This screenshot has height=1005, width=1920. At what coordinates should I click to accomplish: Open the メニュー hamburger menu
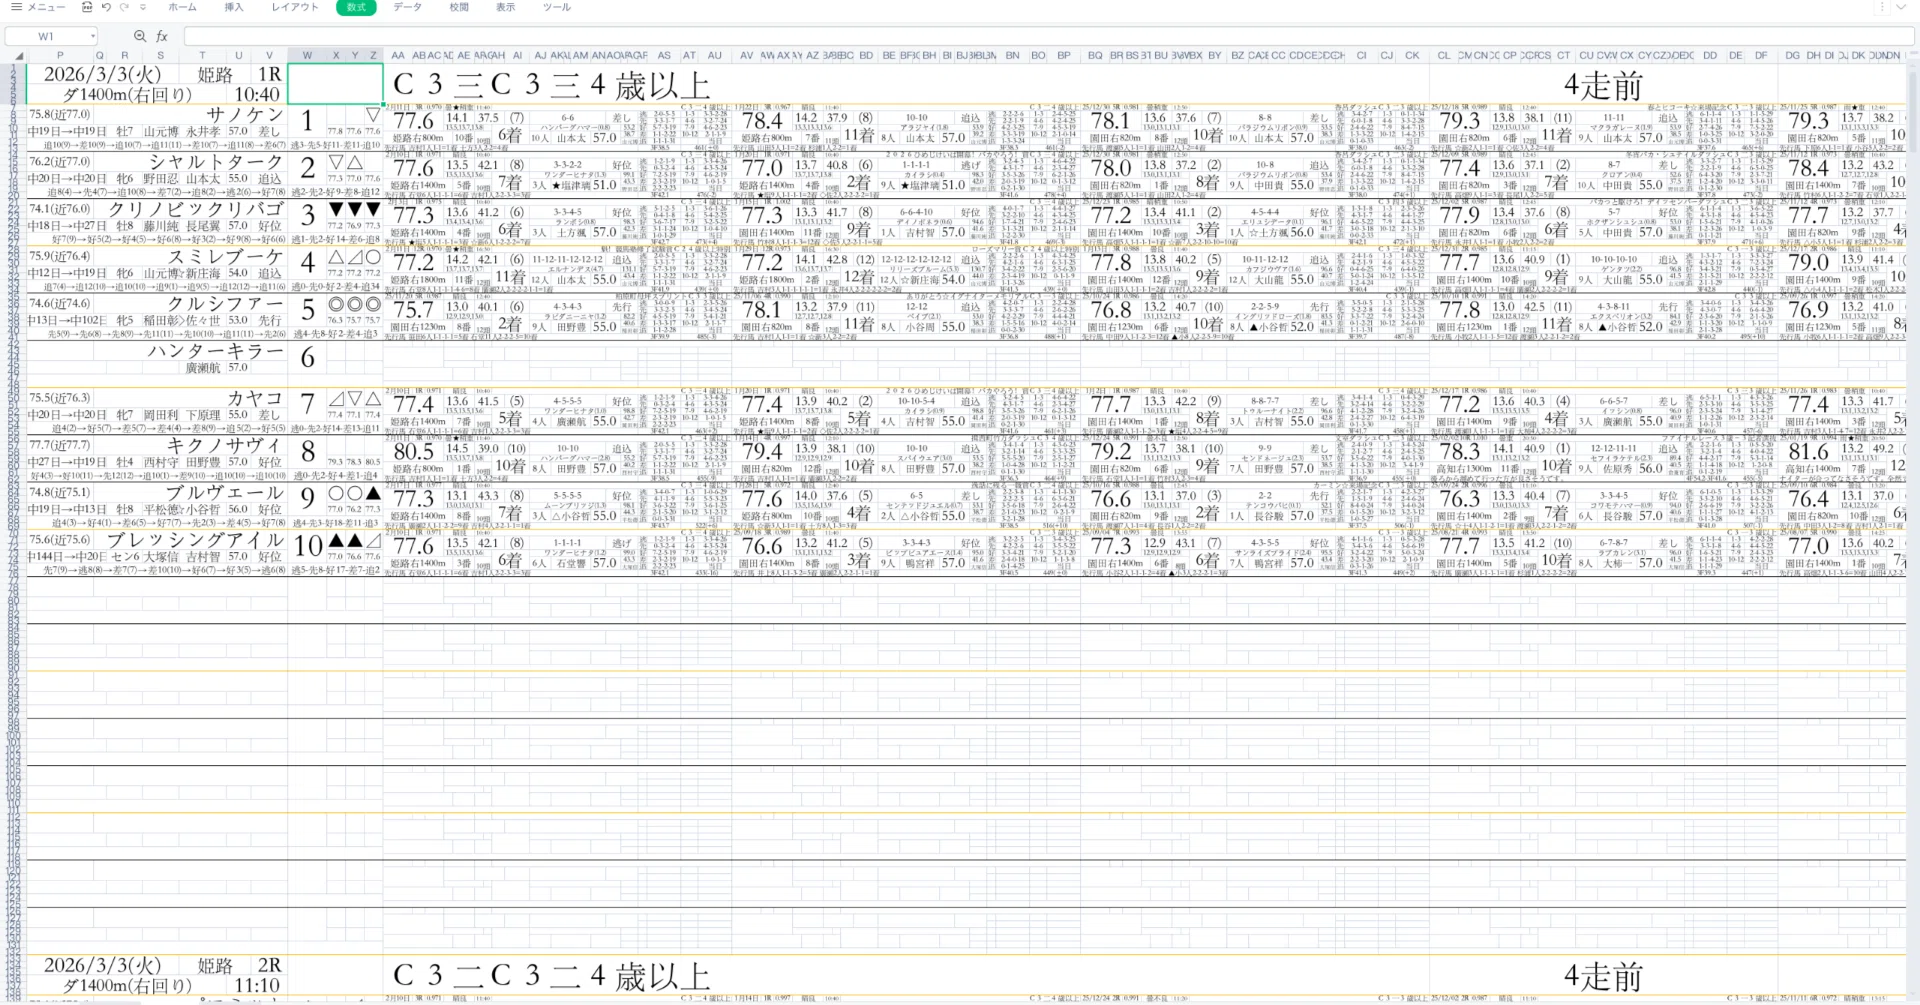point(38,7)
